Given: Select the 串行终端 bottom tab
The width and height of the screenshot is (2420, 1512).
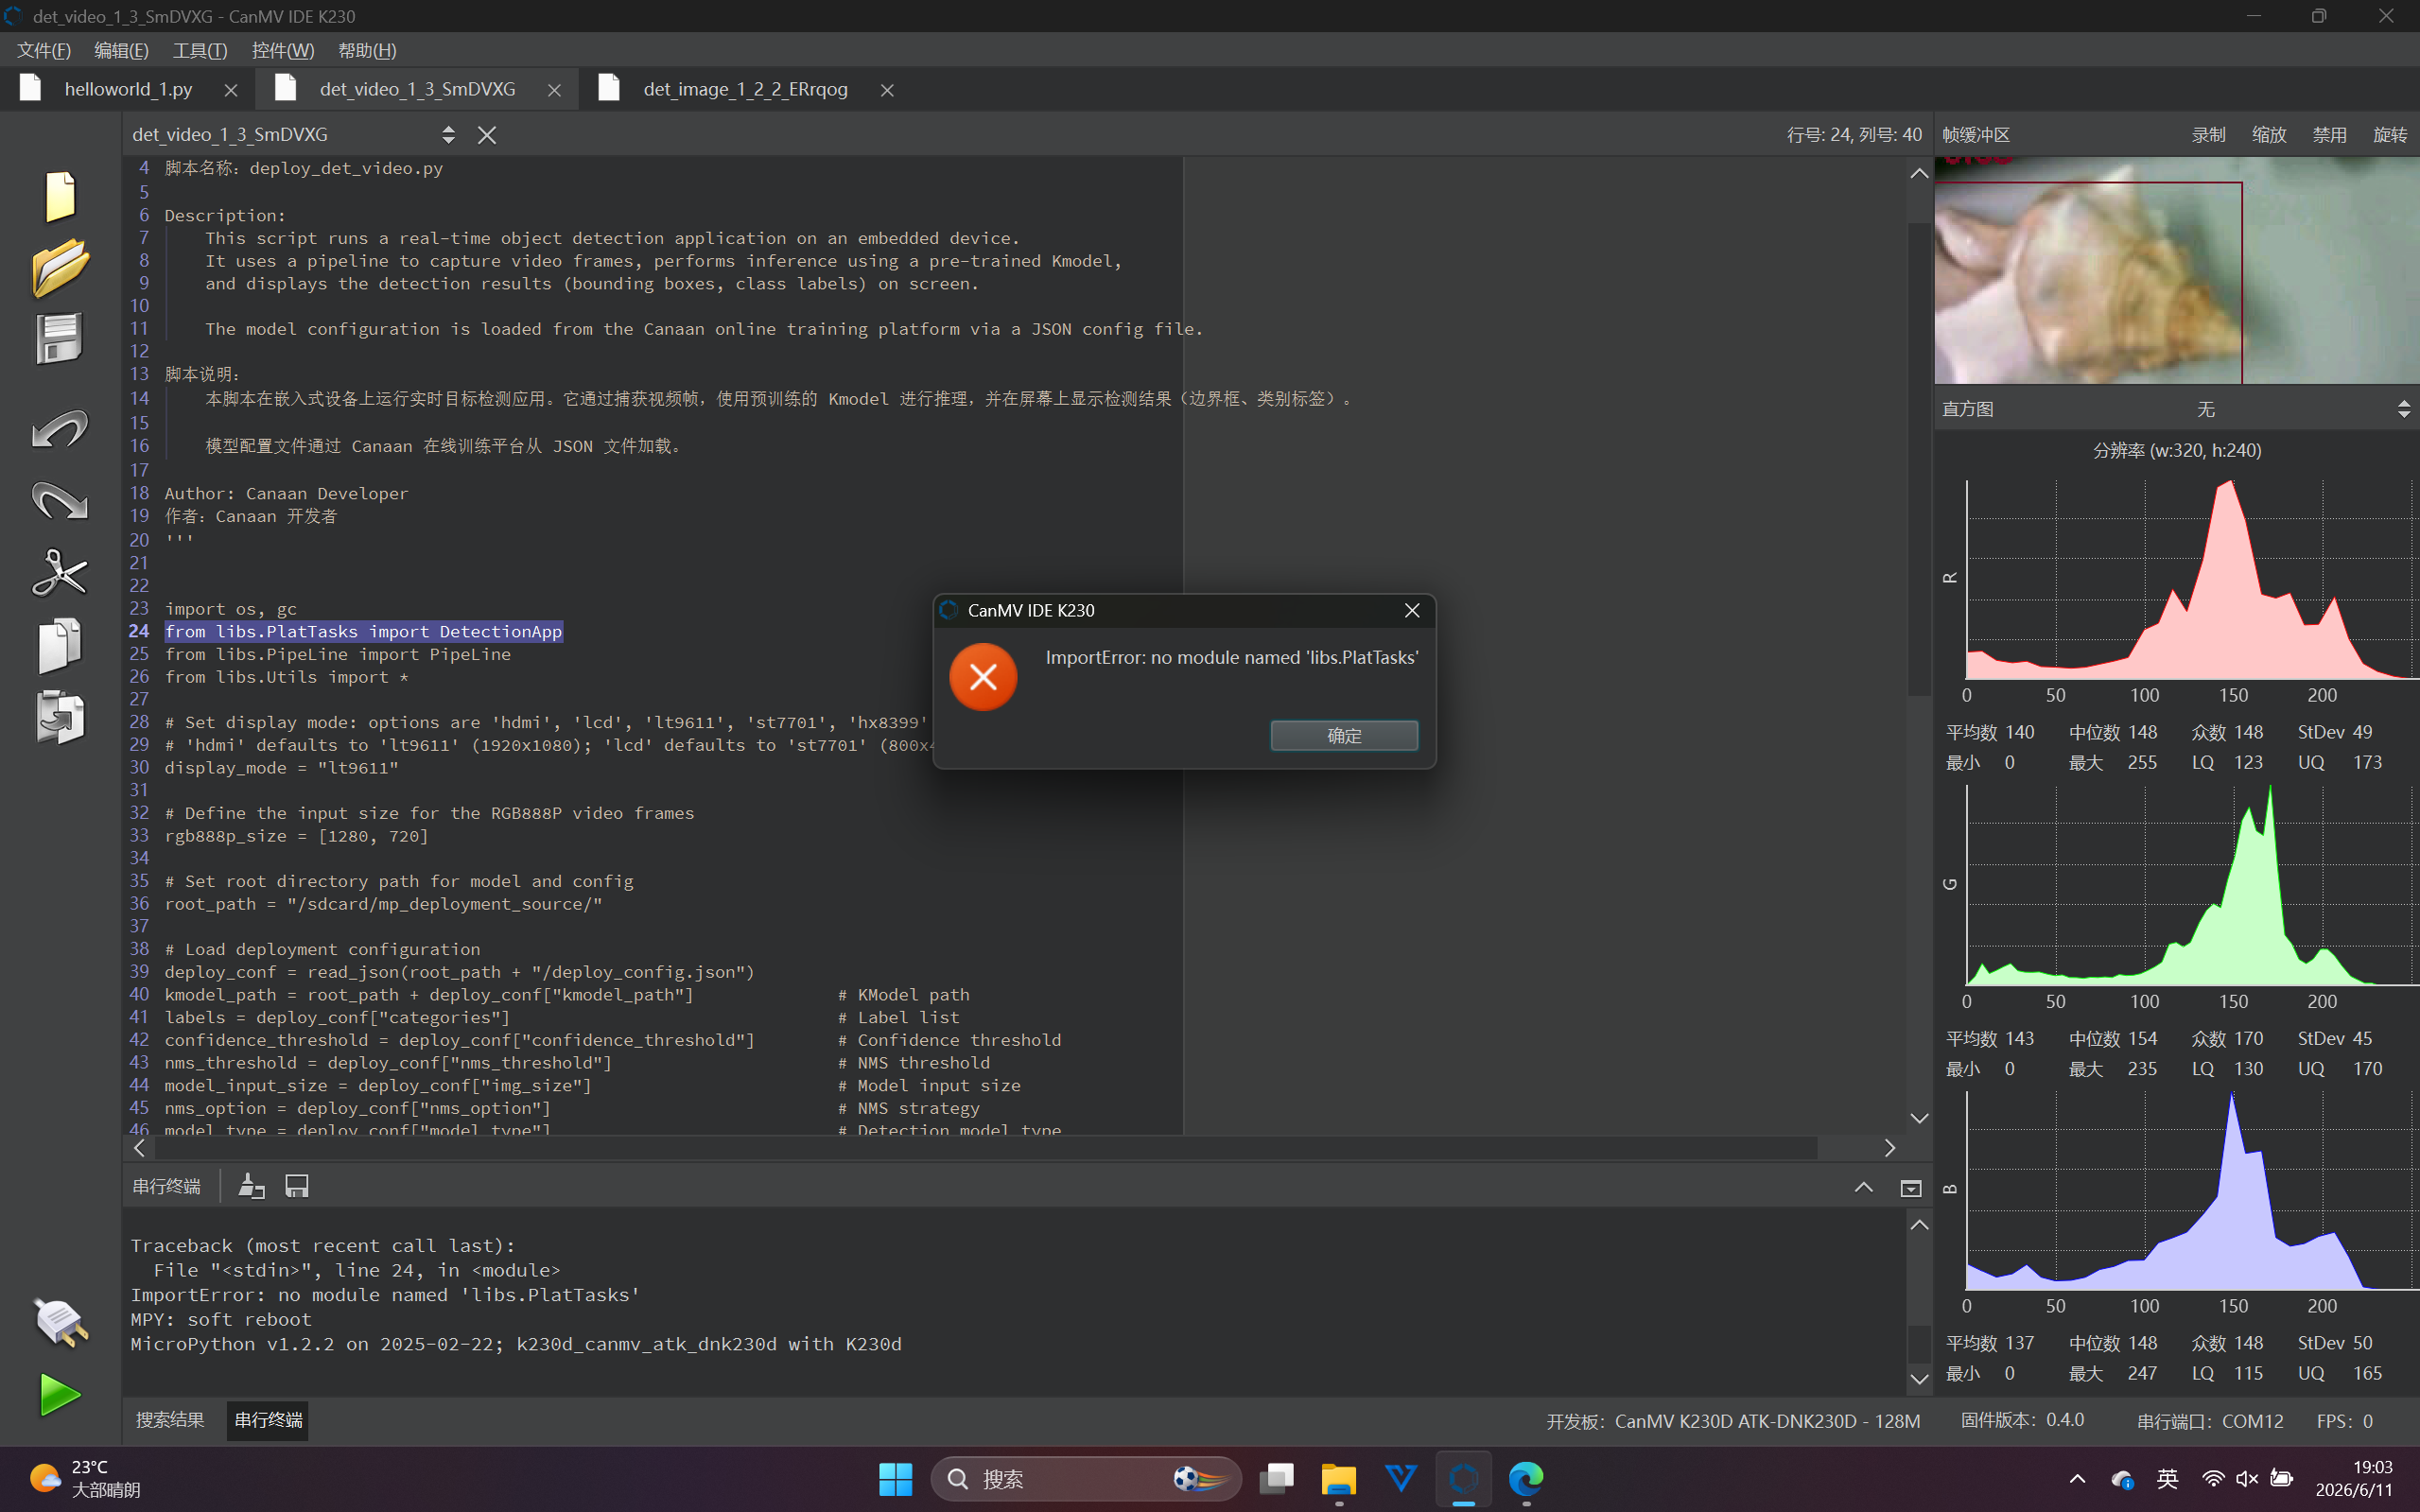Looking at the screenshot, I should [268, 1420].
